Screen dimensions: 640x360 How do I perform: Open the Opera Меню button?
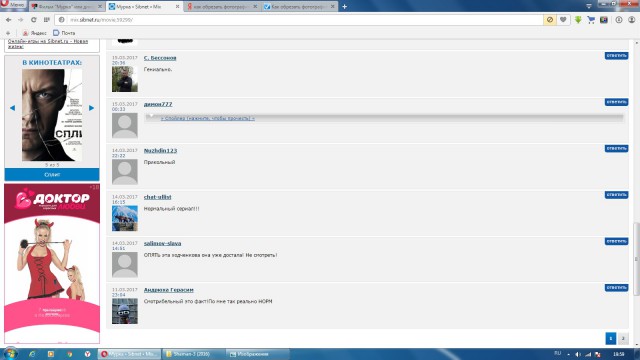pos(13,4)
